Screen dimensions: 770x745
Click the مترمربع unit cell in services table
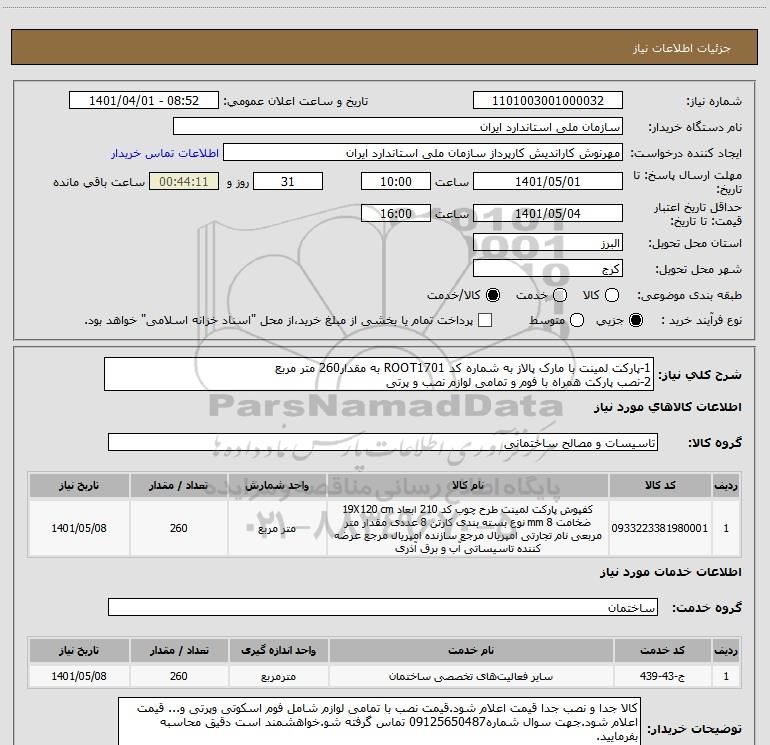[x=278, y=676]
